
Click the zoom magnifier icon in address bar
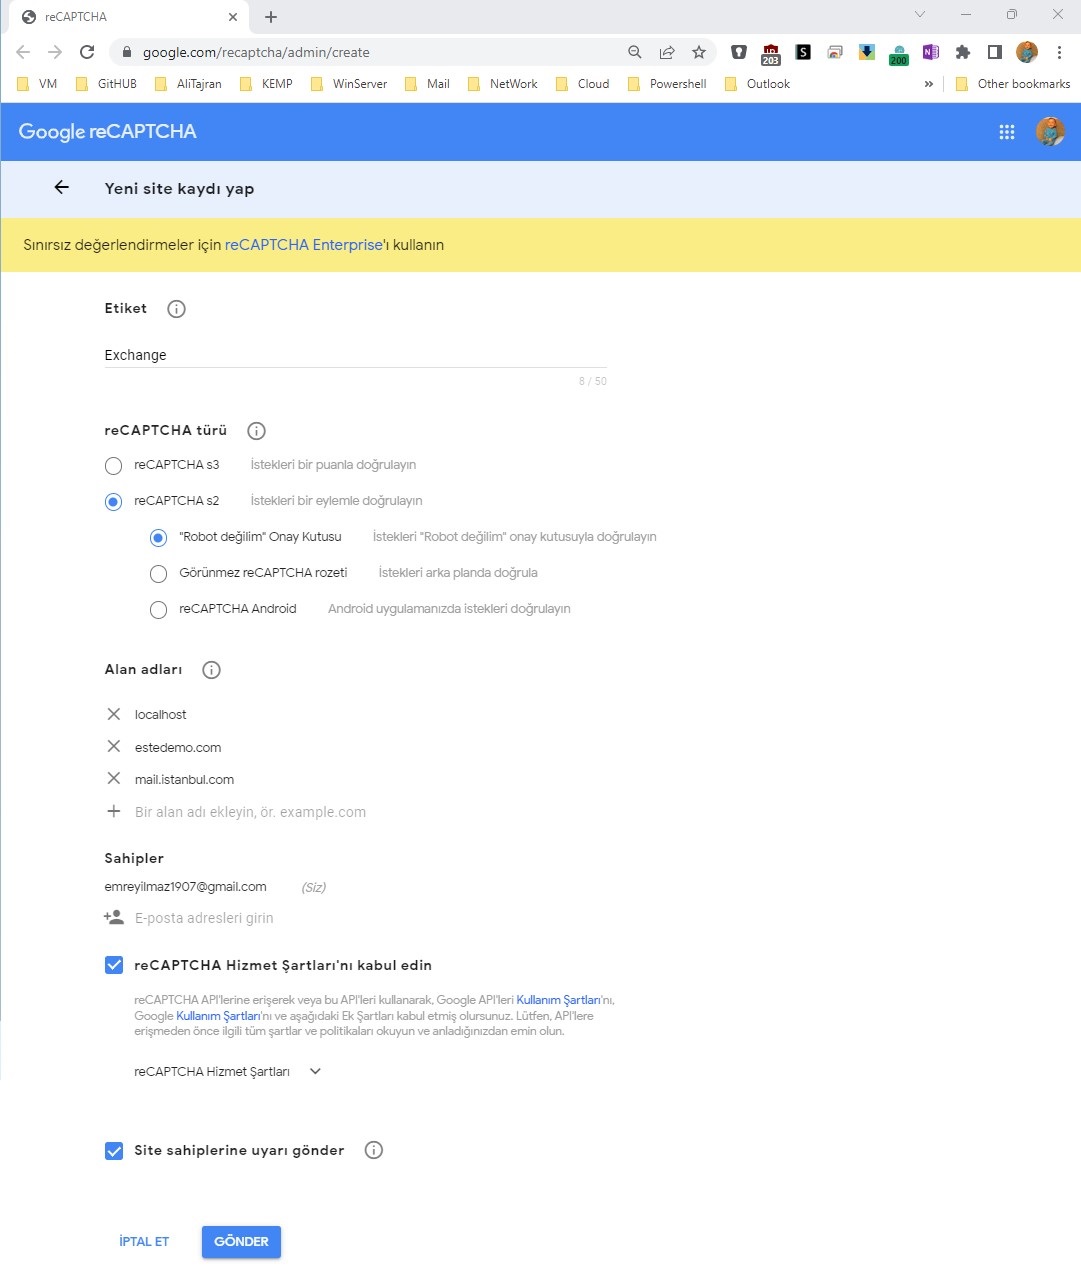point(635,52)
